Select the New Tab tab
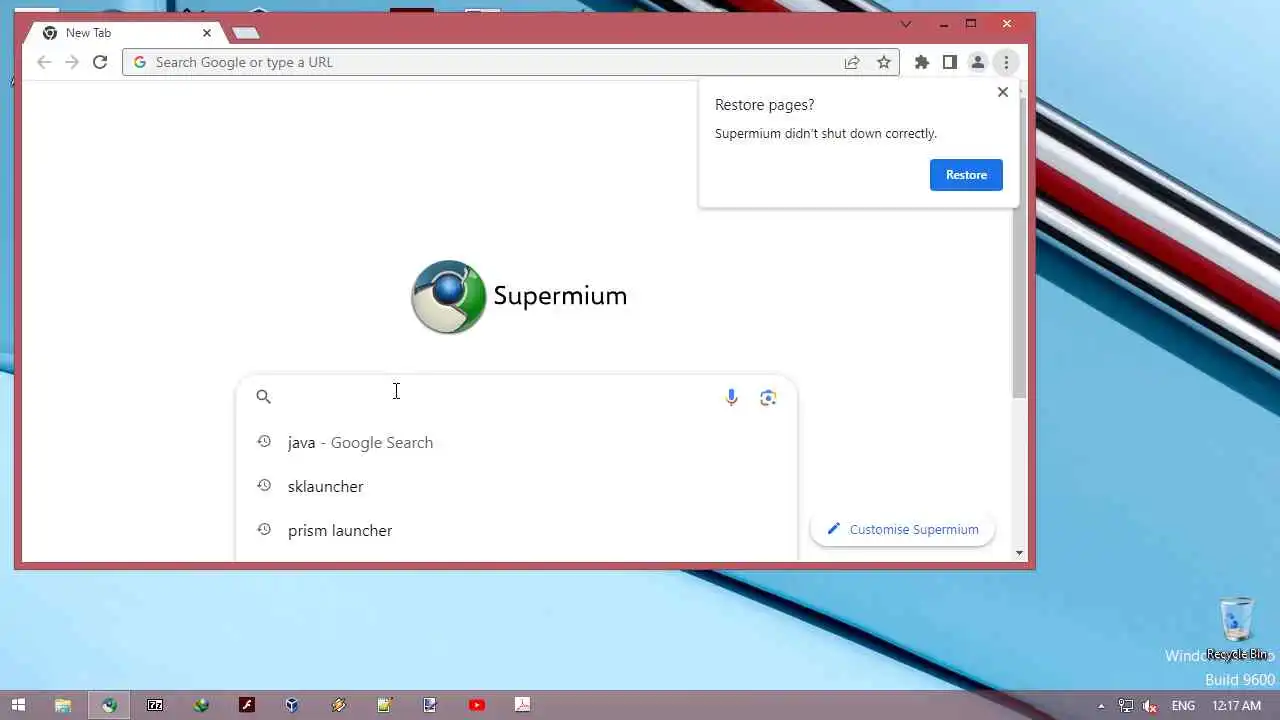Screen dimensions: 1280x720 tap(126, 33)
